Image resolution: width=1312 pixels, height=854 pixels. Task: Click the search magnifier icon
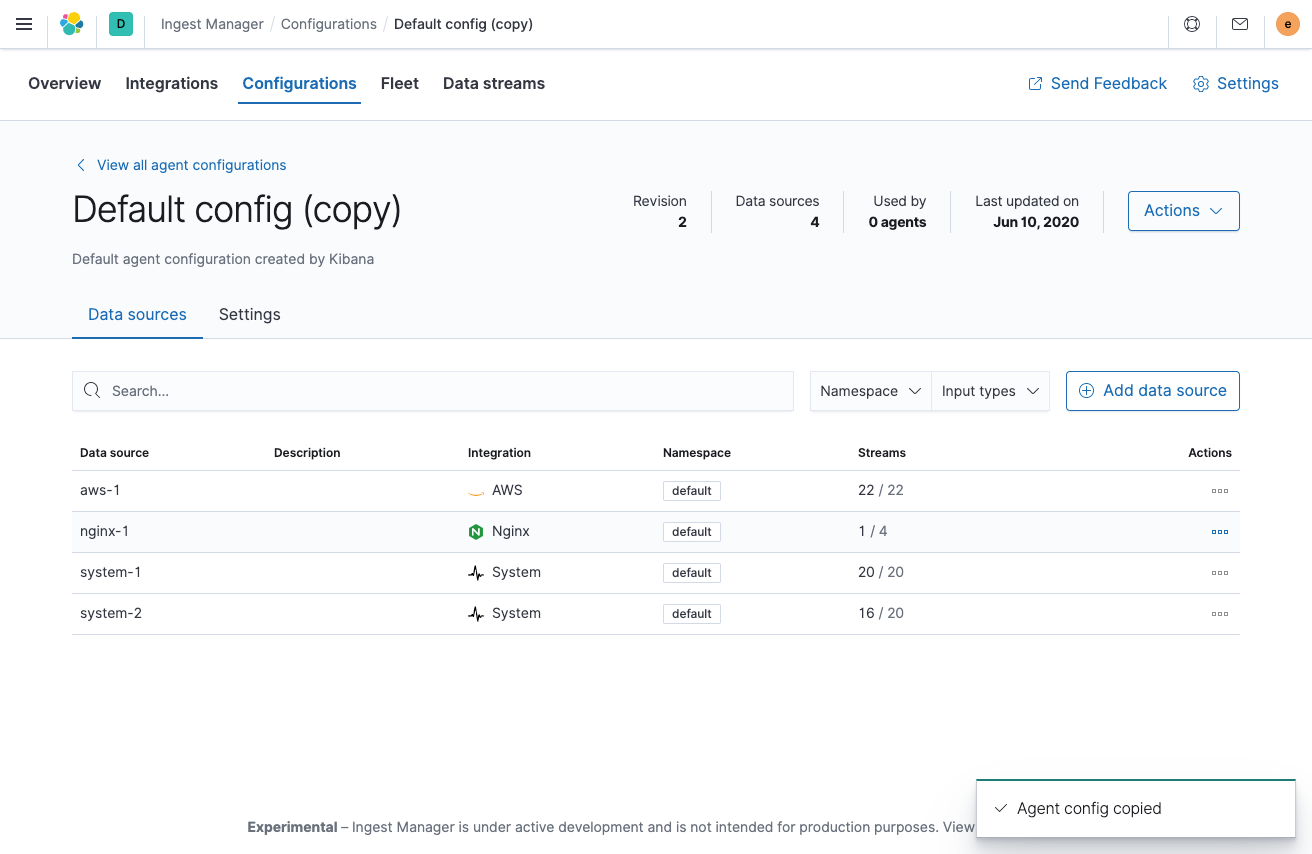tap(92, 390)
